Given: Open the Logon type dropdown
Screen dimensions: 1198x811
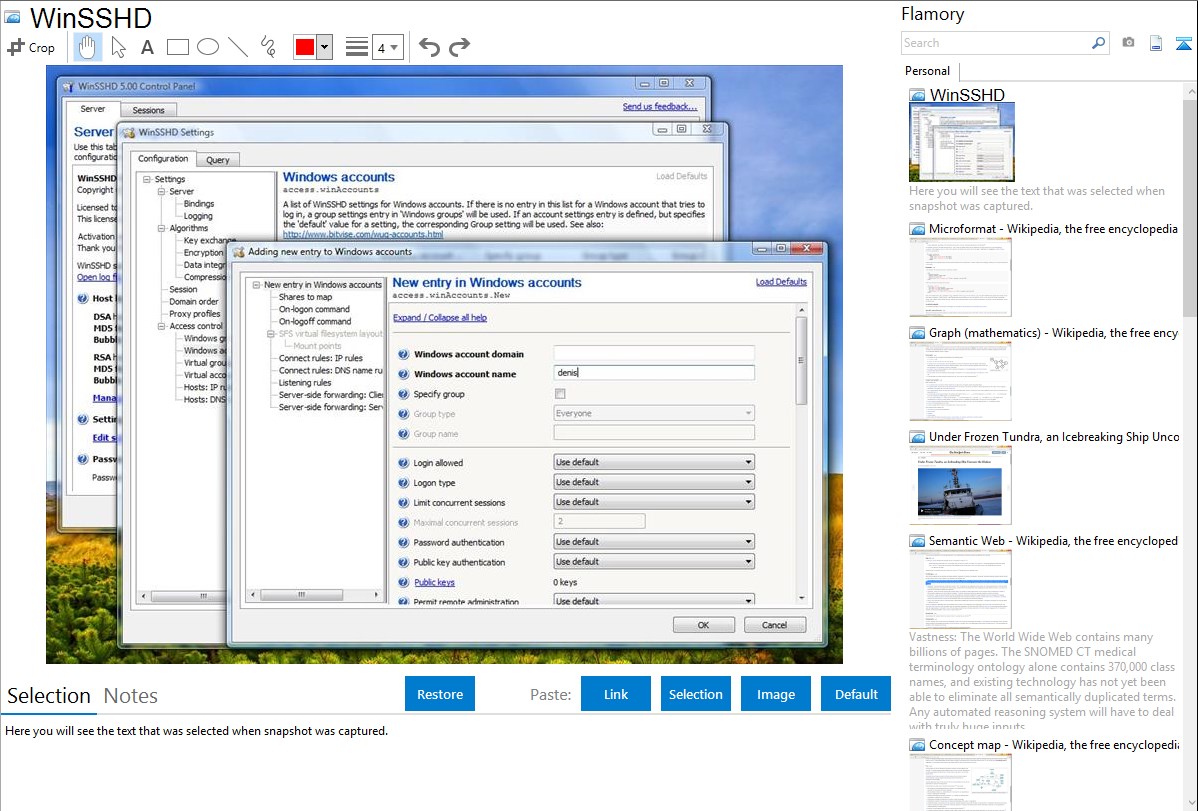Looking at the screenshot, I should (654, 482).
